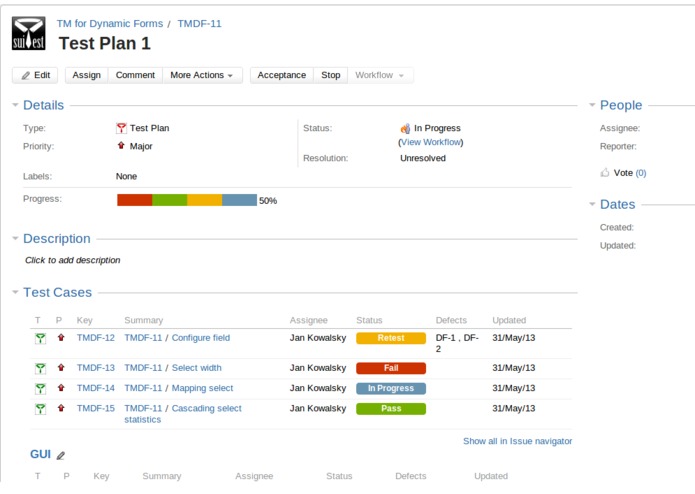Click the Pass status badge

tap(391, 408)
